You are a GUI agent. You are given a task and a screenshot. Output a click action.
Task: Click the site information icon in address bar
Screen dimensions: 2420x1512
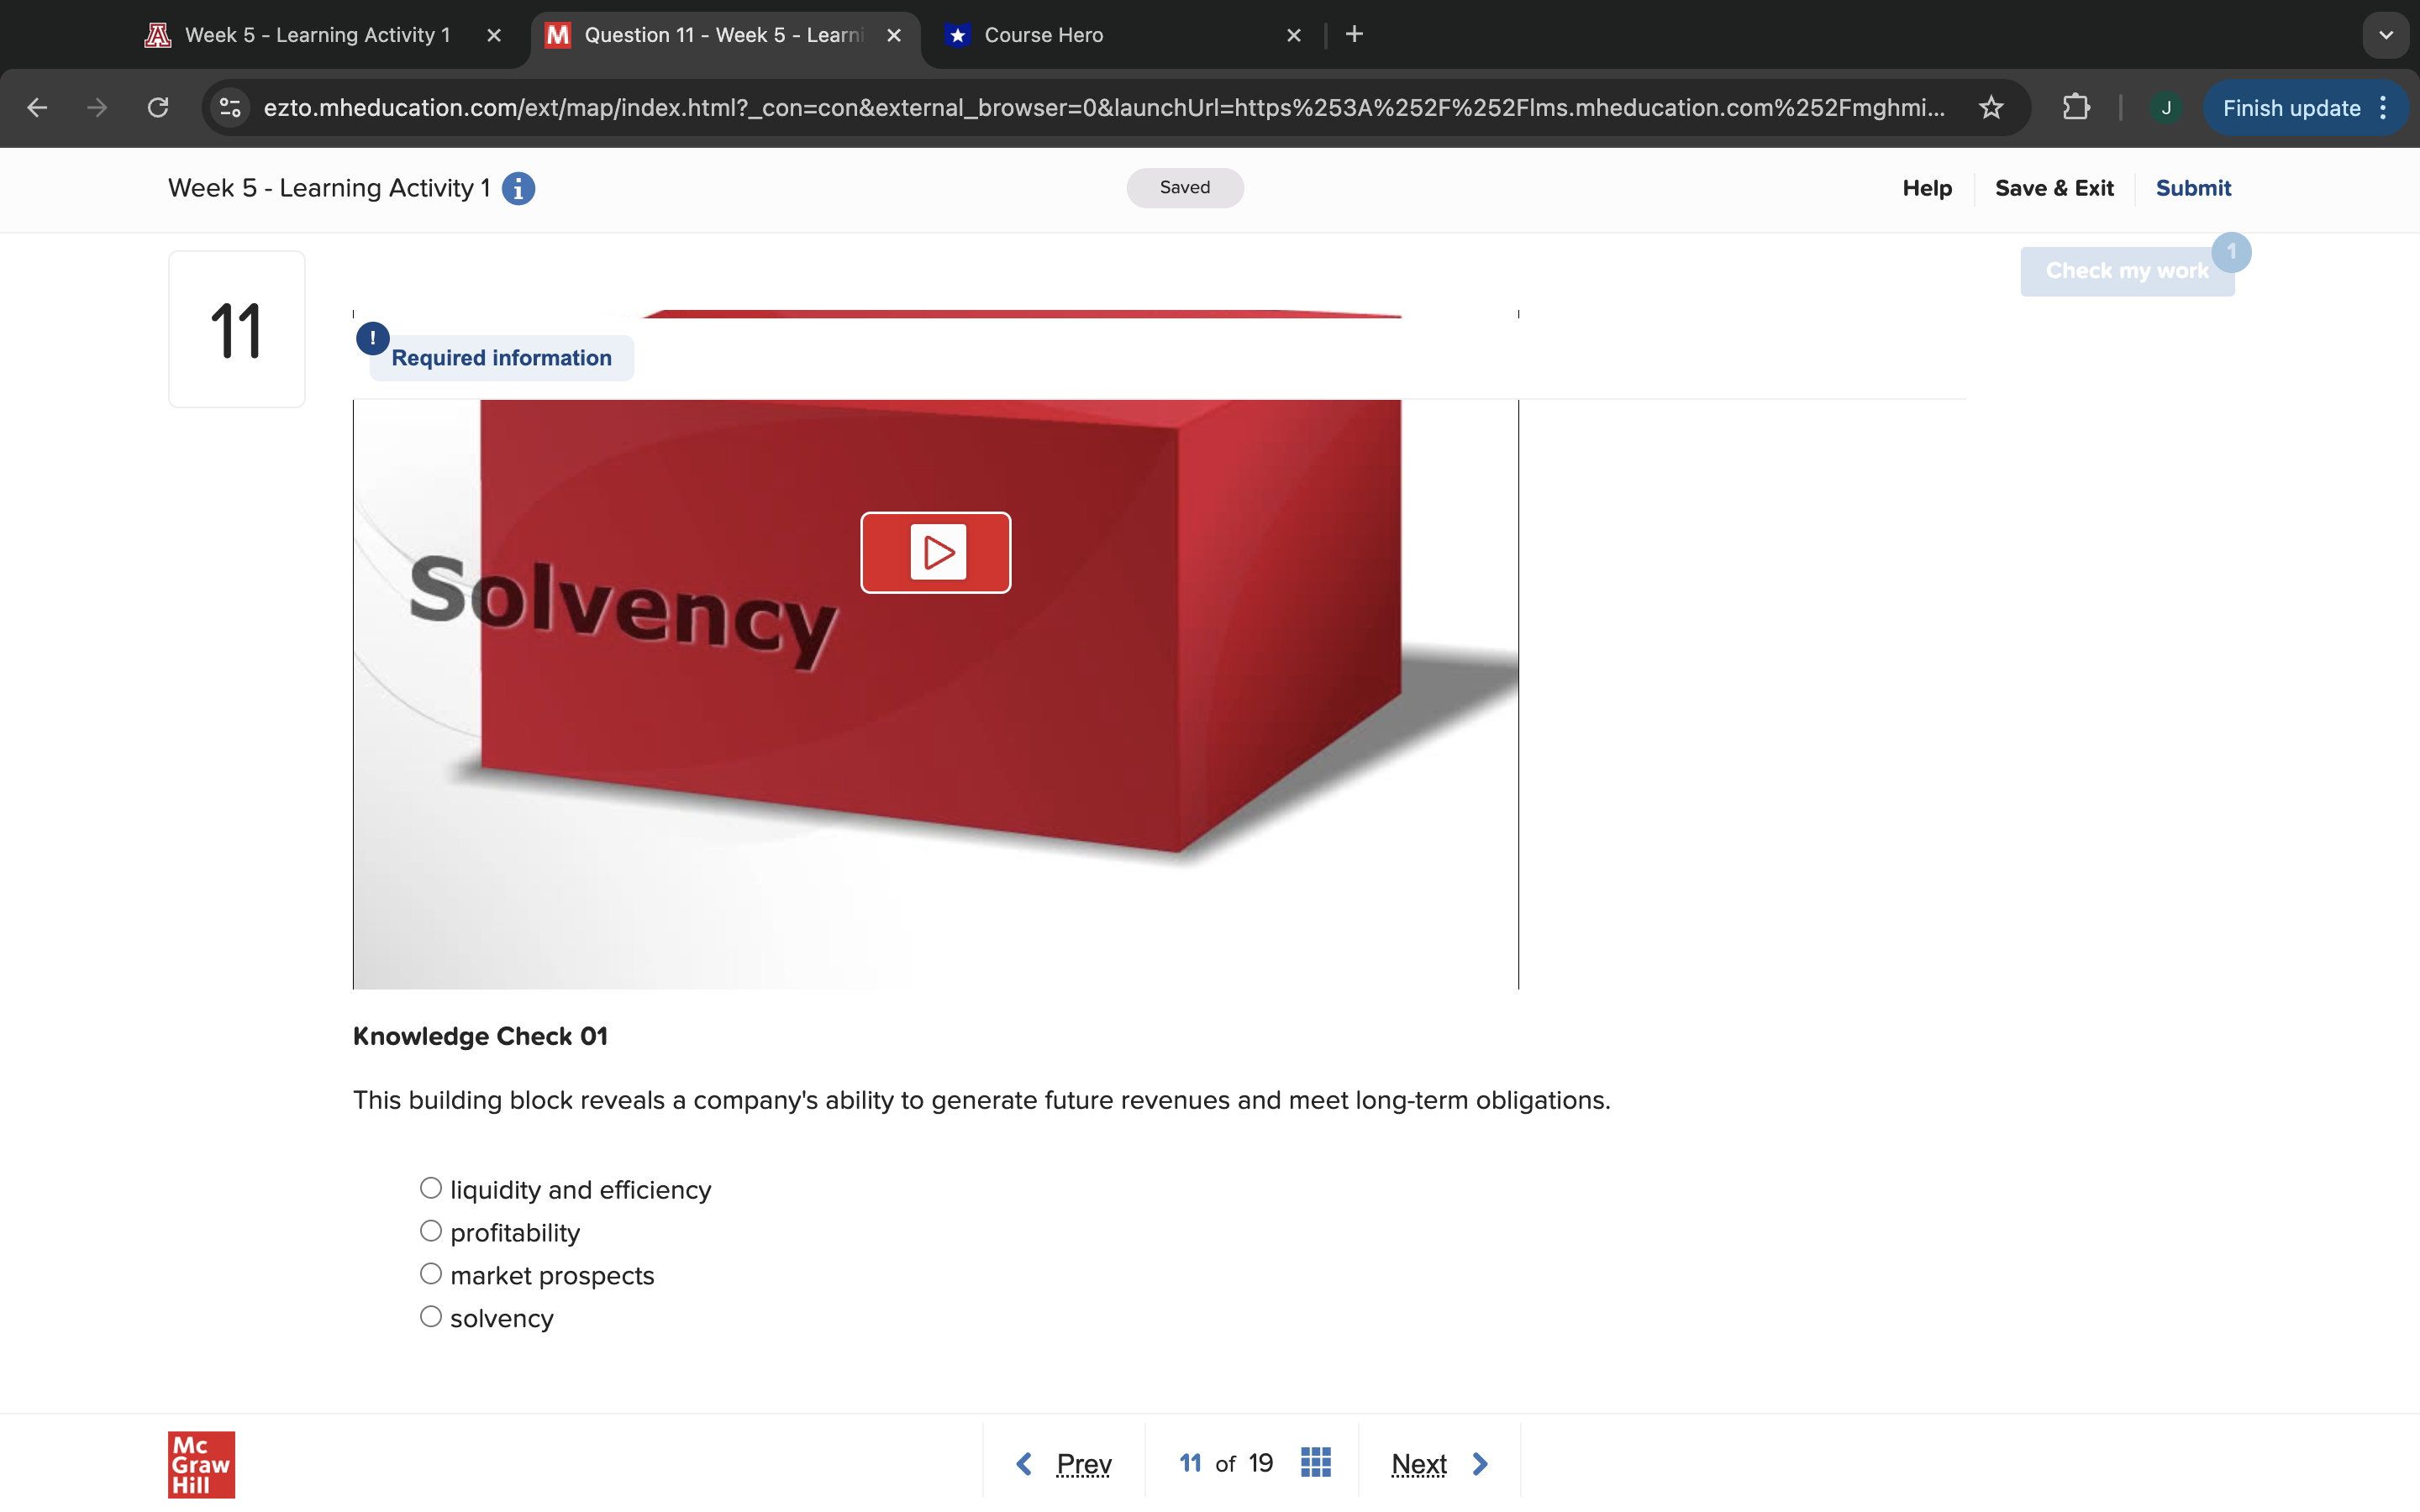click(x=231, y=108)
